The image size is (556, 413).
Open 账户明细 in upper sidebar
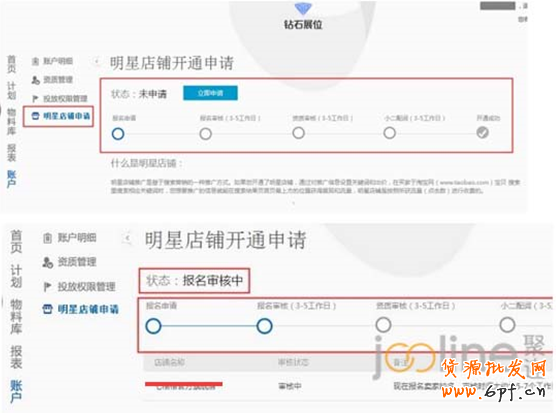click(x=52, y=61)
